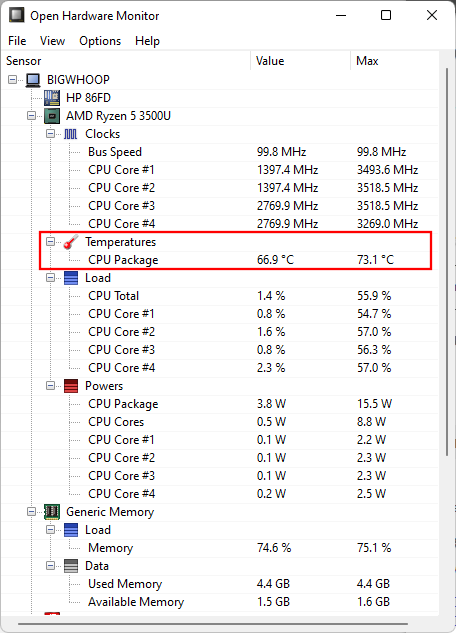The image size is (456, 633).
Task: Click the 73.1 °C max temperature
Action: click(x=375, y=260)
